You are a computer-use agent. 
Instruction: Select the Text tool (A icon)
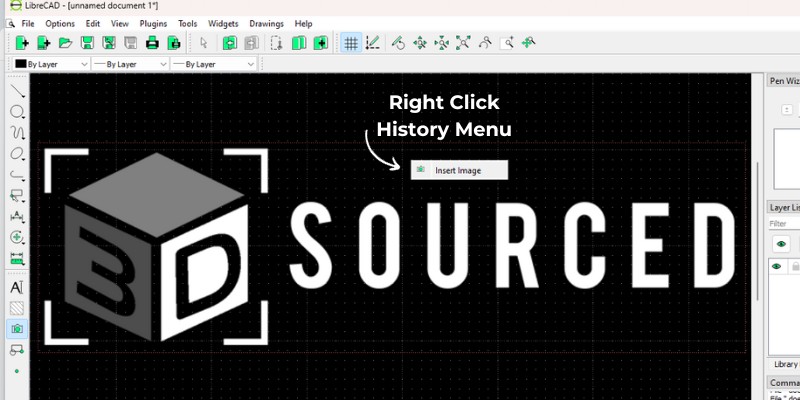[17, 287]
